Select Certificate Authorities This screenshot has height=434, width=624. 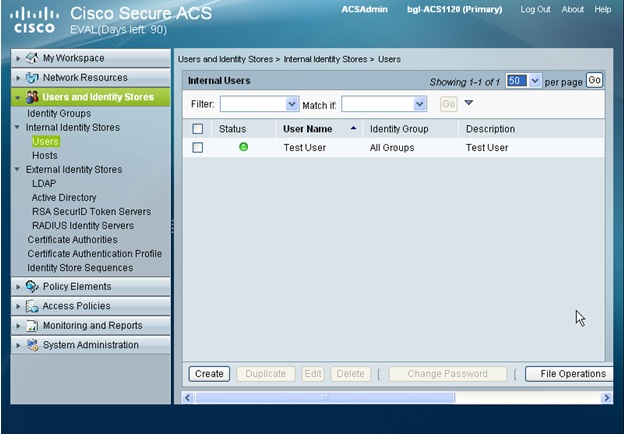pyautogui.click(x=72, y=239)
